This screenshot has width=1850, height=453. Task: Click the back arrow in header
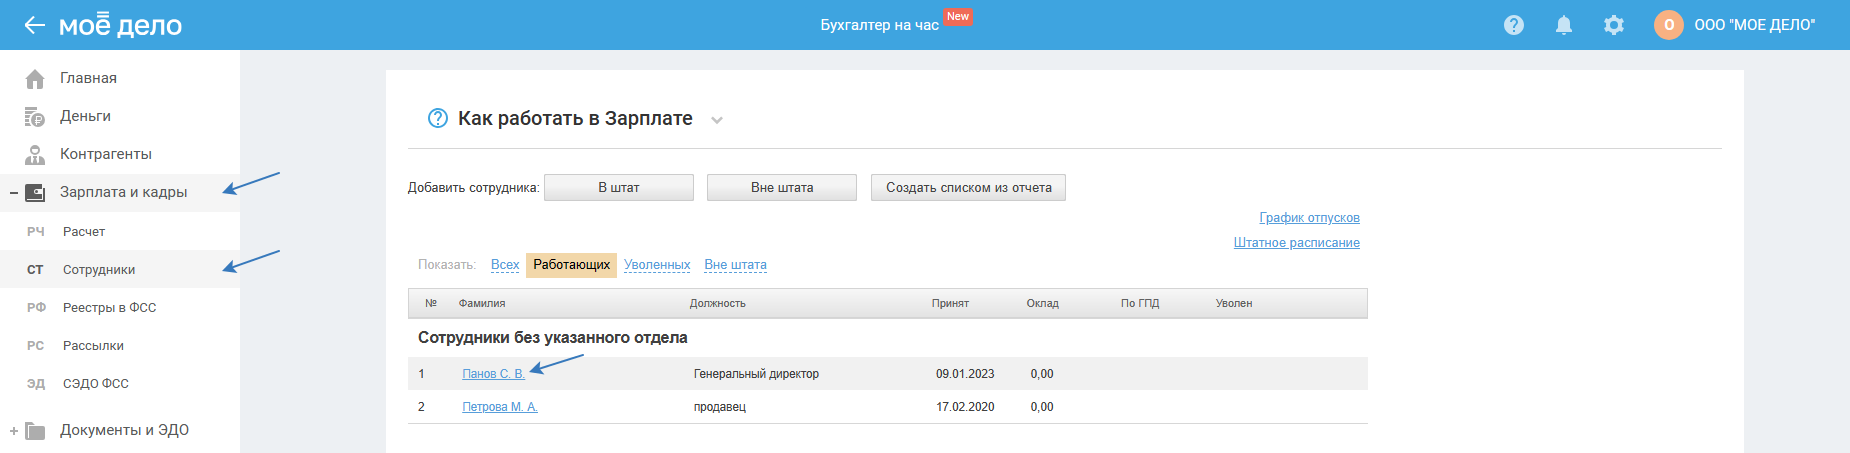click(x=34, y=25)
